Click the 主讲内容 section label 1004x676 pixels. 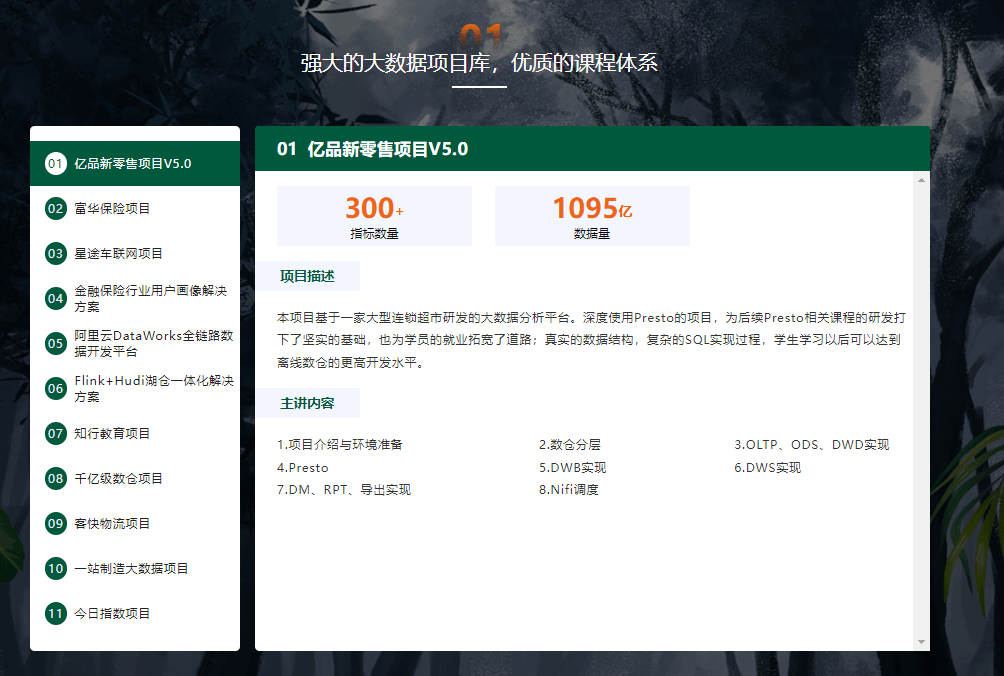307,403
